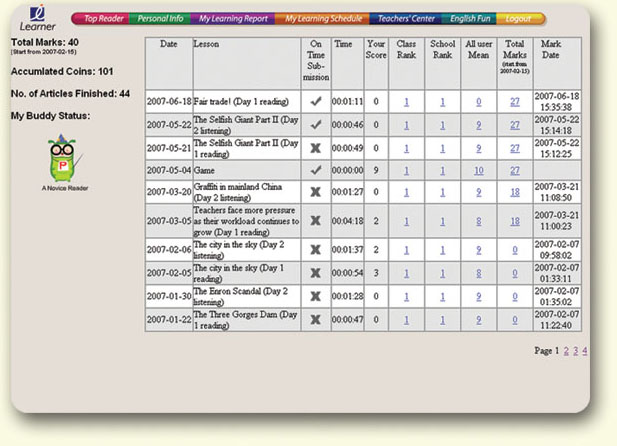The image size is (617, 446).
Task: Open My Learning Report tab
Action: [231, 19]
